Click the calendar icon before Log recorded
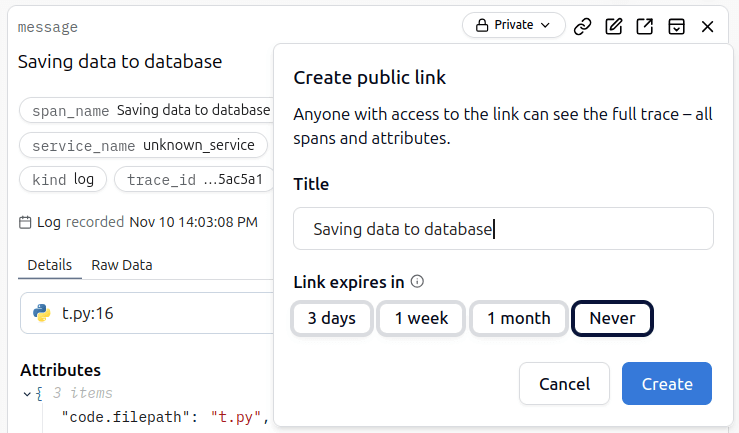739x433 pixels. (25, 222)
